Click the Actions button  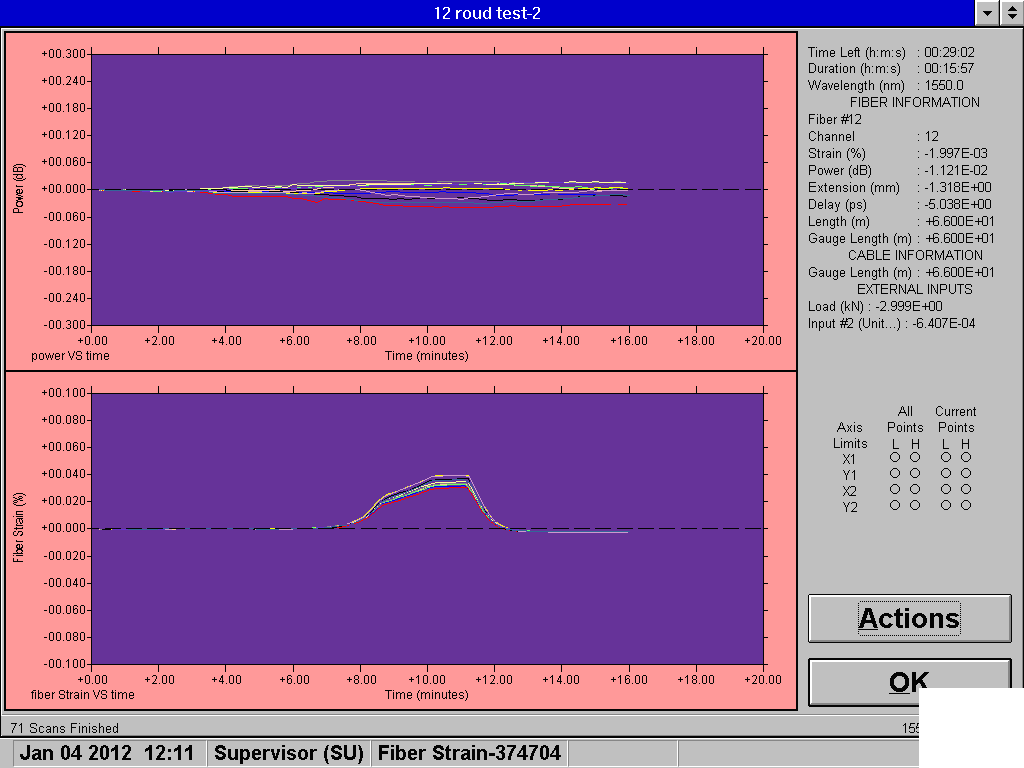tap(909, 619)
